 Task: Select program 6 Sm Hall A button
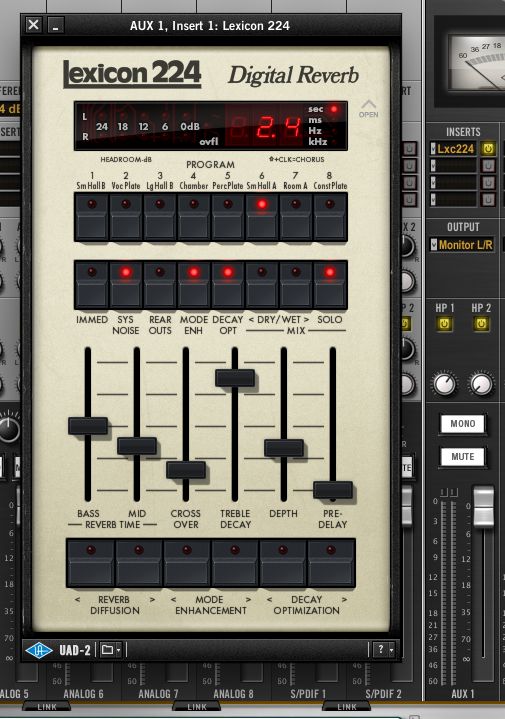261,217
